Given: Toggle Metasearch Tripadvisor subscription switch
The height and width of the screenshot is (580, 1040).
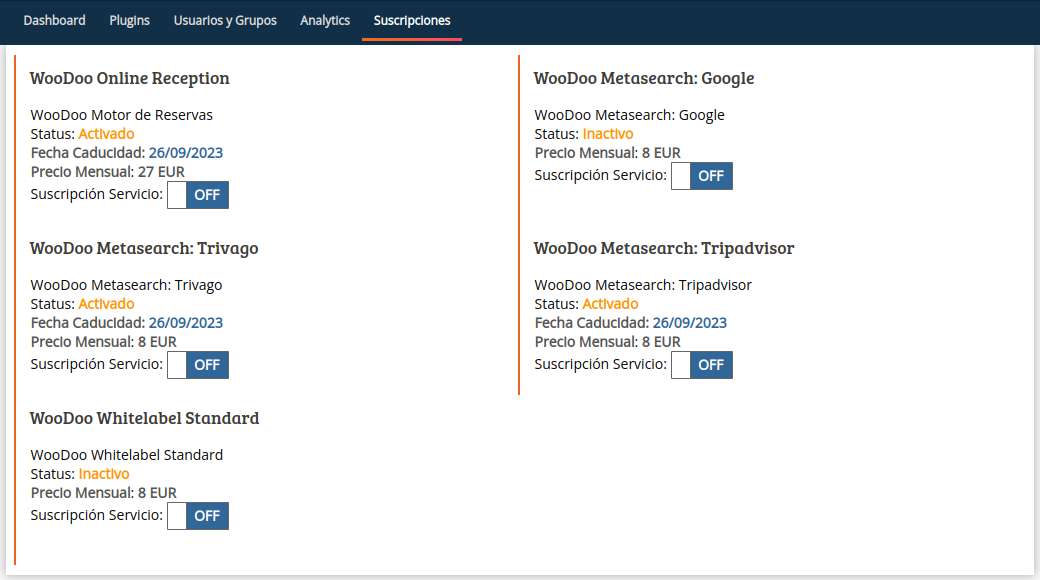Looking at the screenshot, I should coord(702,365).
